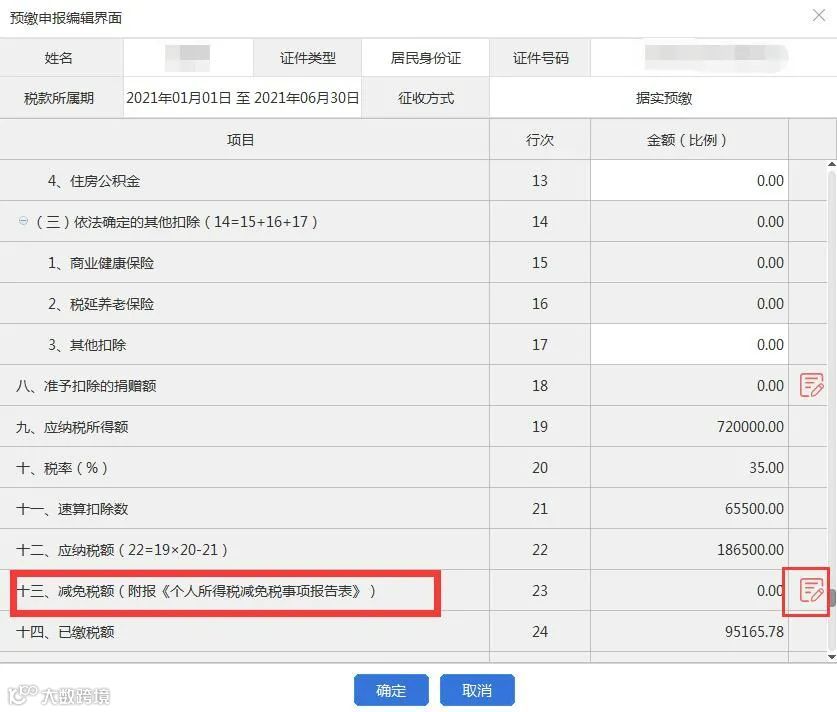Select the 十、税率(%) label
This screenshot has width=837, height=712.
tap(62, 468)
